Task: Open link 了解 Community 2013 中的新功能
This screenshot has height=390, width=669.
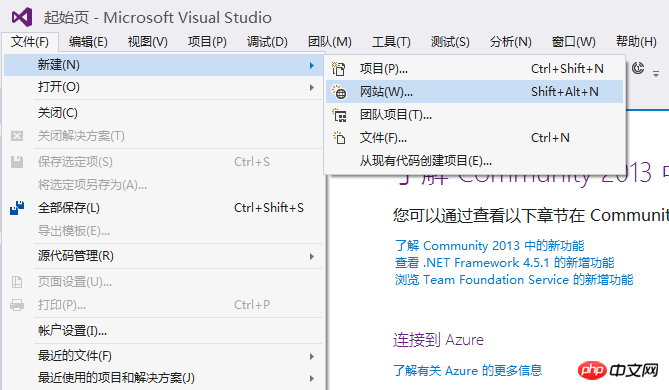Action: point(489,245)
